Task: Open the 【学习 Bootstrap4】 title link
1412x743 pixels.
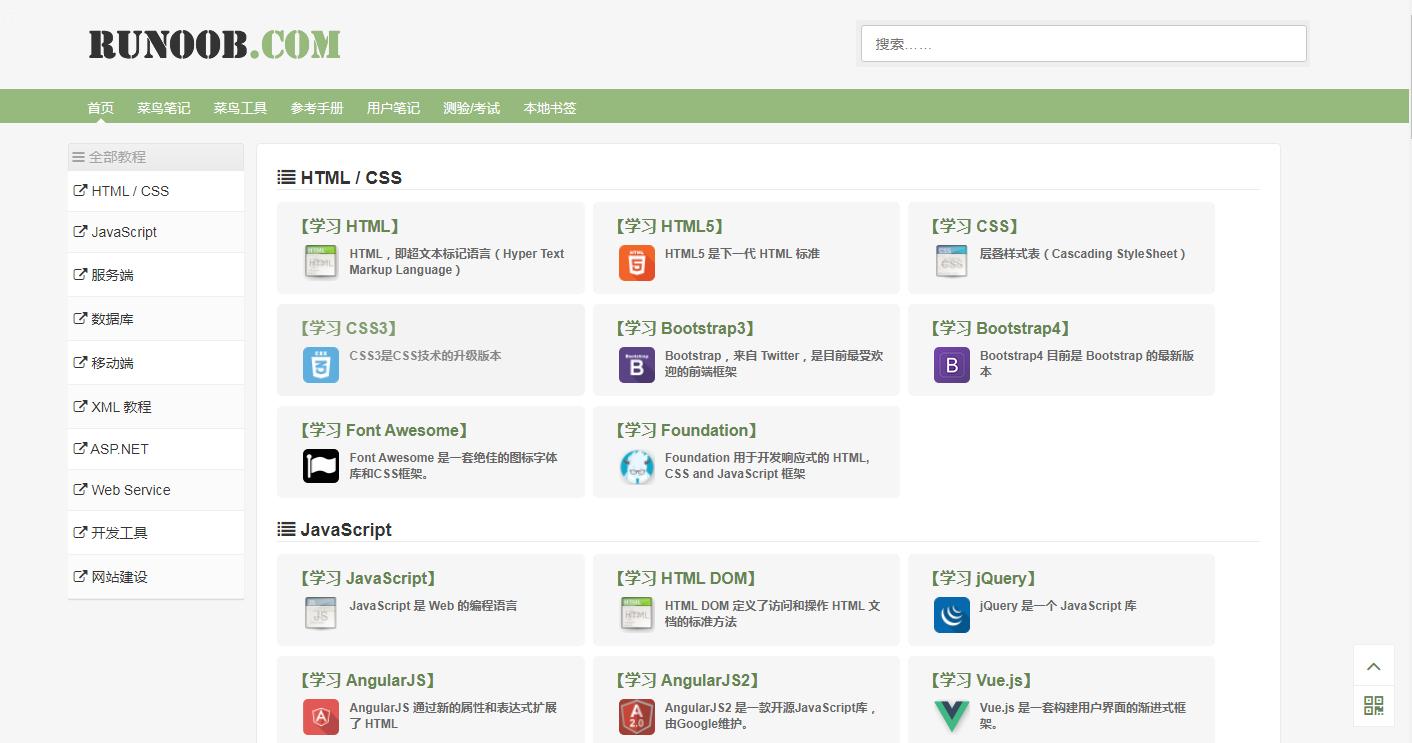Action: (1001, 329)
